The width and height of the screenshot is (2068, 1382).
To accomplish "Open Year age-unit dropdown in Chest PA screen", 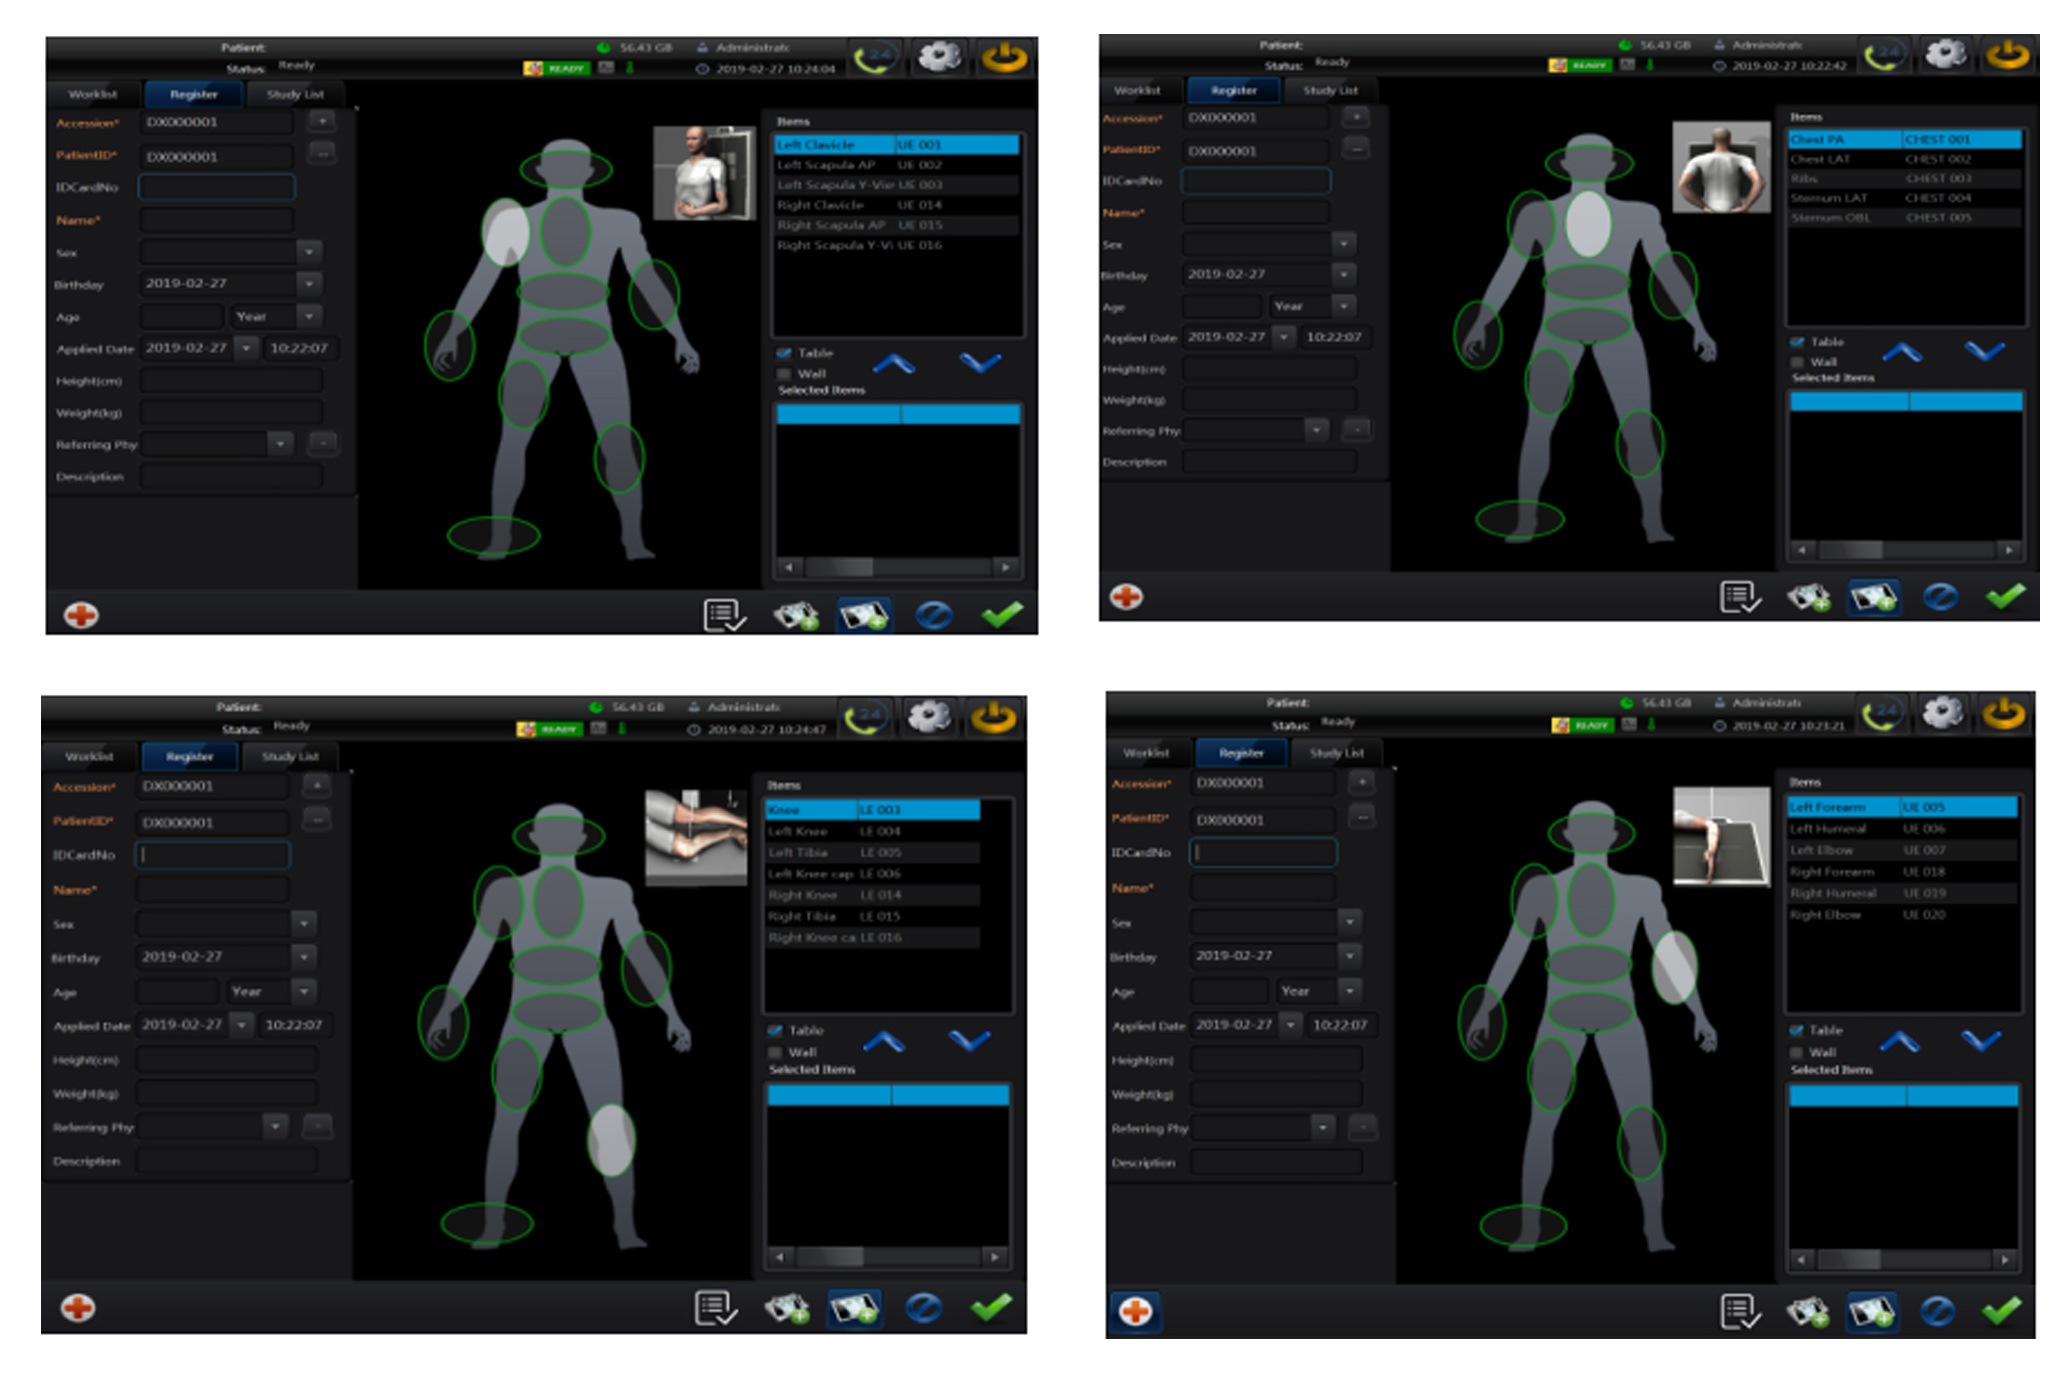I will tap(1343, 305).
